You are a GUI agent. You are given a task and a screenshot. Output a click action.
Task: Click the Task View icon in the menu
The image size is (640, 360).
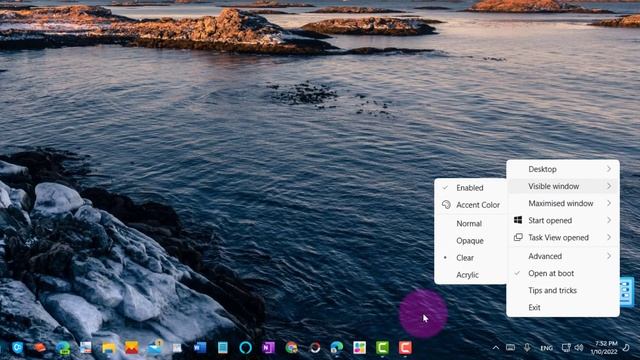518,237
